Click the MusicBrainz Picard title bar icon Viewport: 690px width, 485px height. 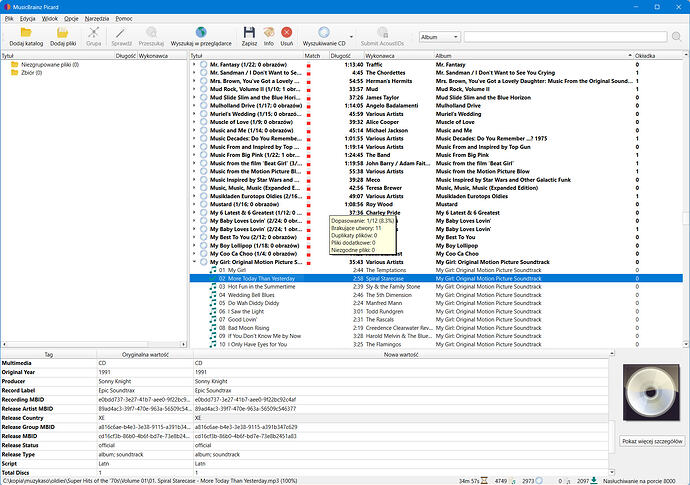tap(7, 7)
